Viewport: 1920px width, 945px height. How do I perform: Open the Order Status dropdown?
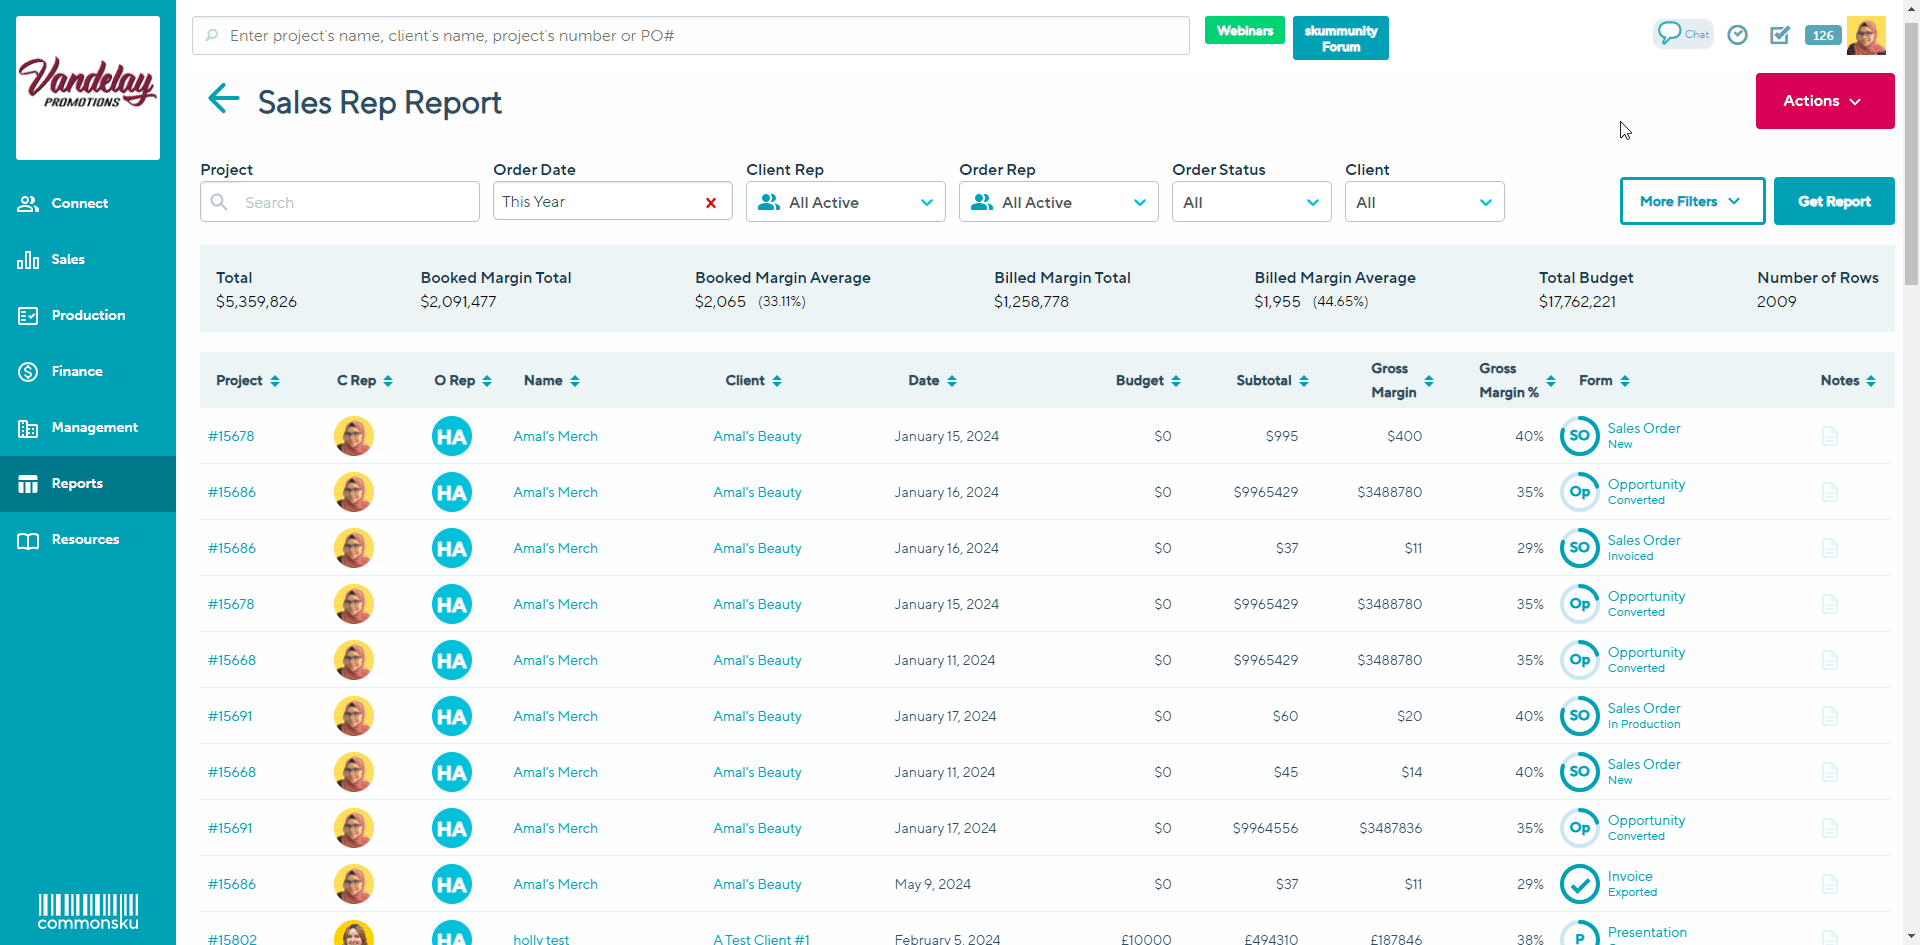(x=1251, y=202)
